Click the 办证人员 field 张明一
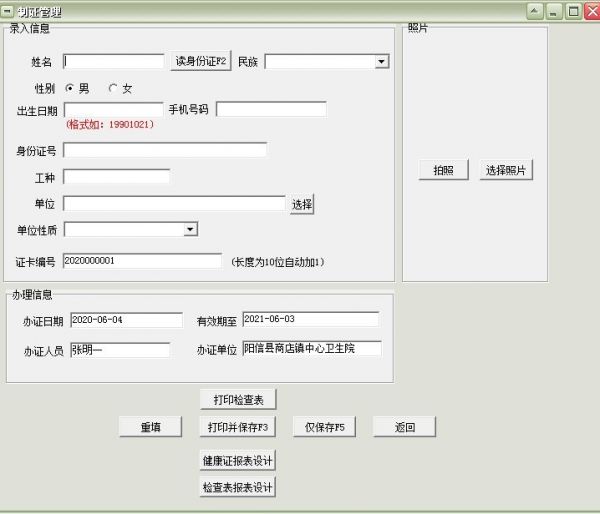This screenshot has height=514, width=600. point(120,350)
